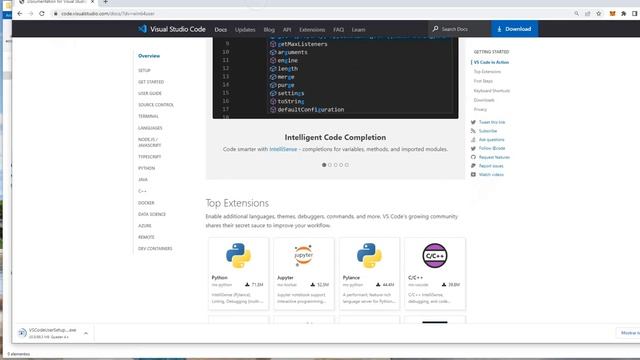The image size is (640, 360).
Task: Click the MetaMask fox extension icon
Action: click(x=612, y=13)
